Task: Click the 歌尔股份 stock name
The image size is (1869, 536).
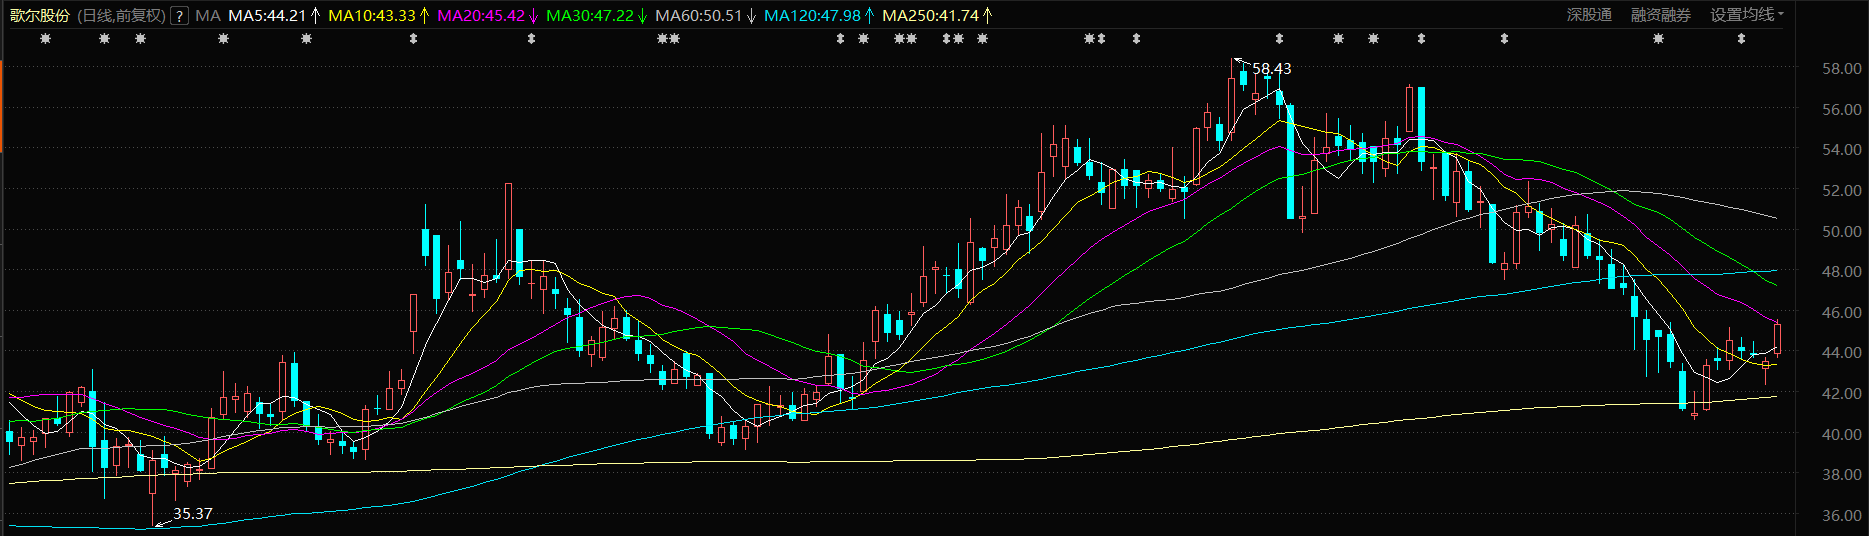Action: (40, 15)
